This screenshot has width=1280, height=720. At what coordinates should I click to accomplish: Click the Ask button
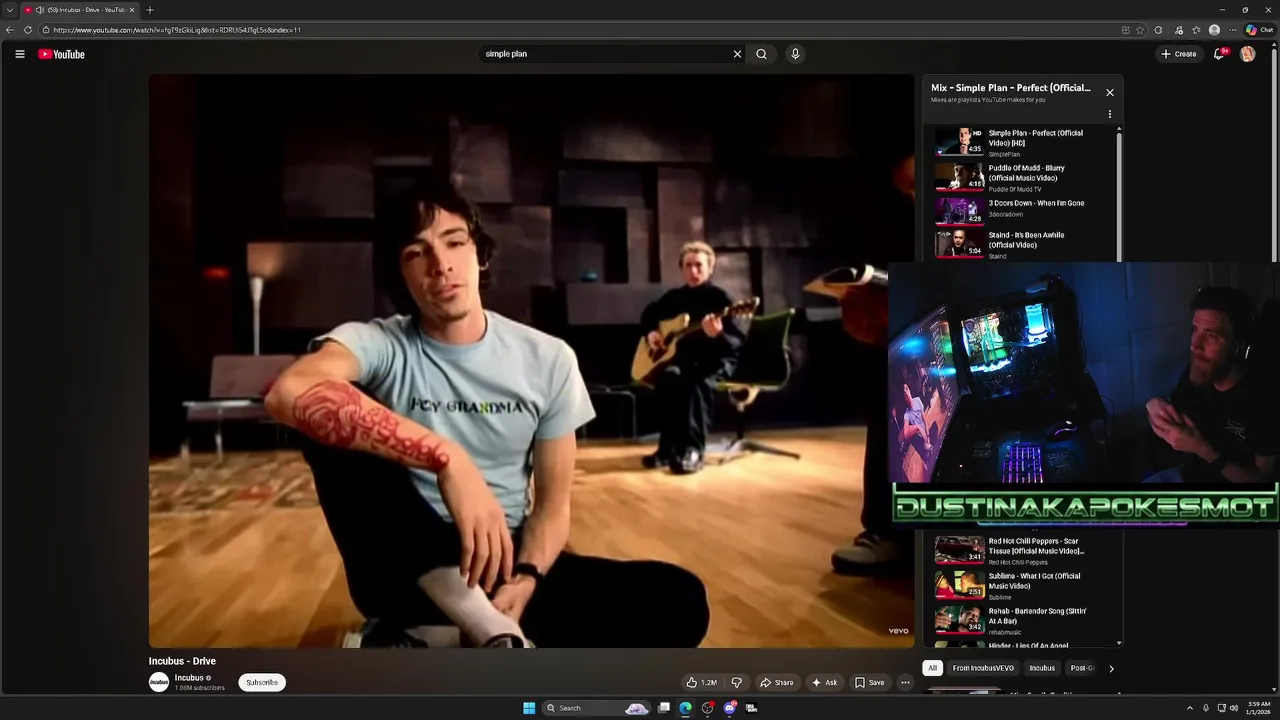point(825,682)
